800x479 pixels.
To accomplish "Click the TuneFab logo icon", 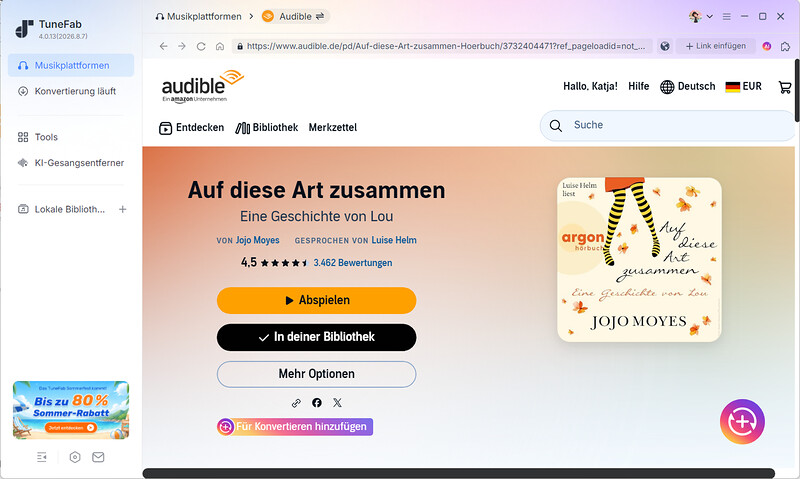I will tap(24, 29).
